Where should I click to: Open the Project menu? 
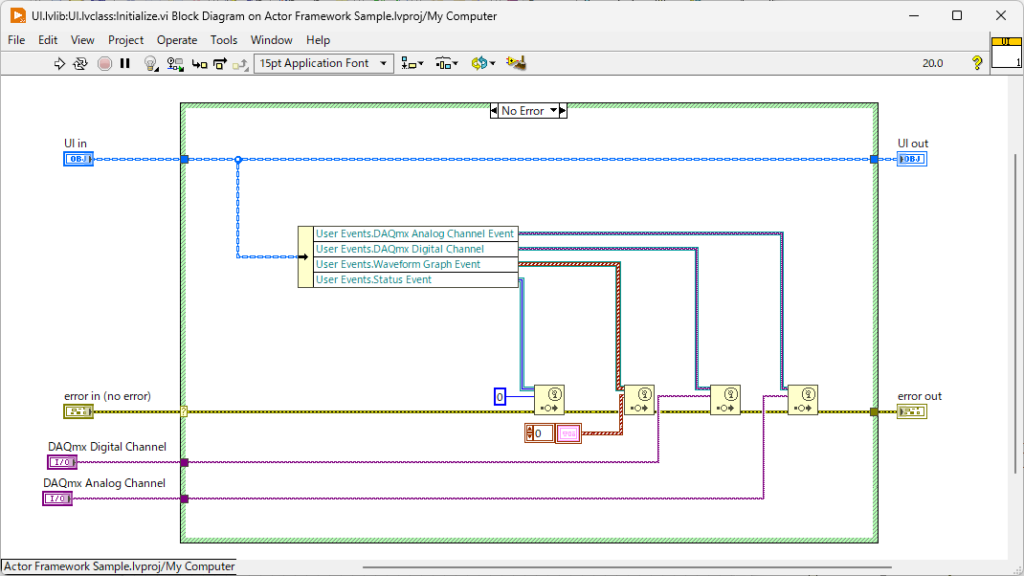[x=125, y=40]
